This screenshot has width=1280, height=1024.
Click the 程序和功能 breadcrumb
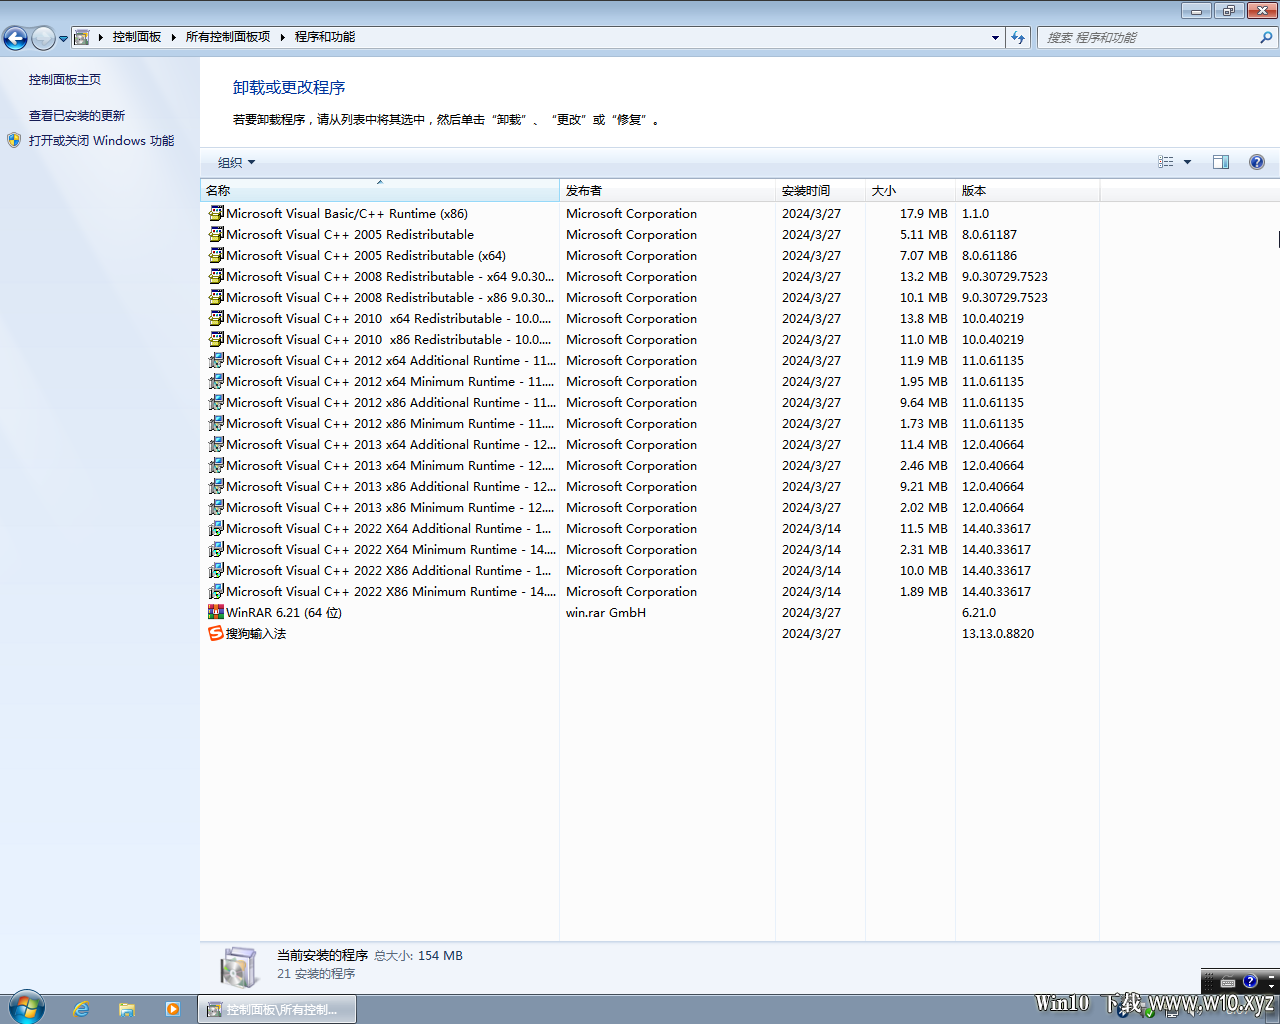click(325, 37)
